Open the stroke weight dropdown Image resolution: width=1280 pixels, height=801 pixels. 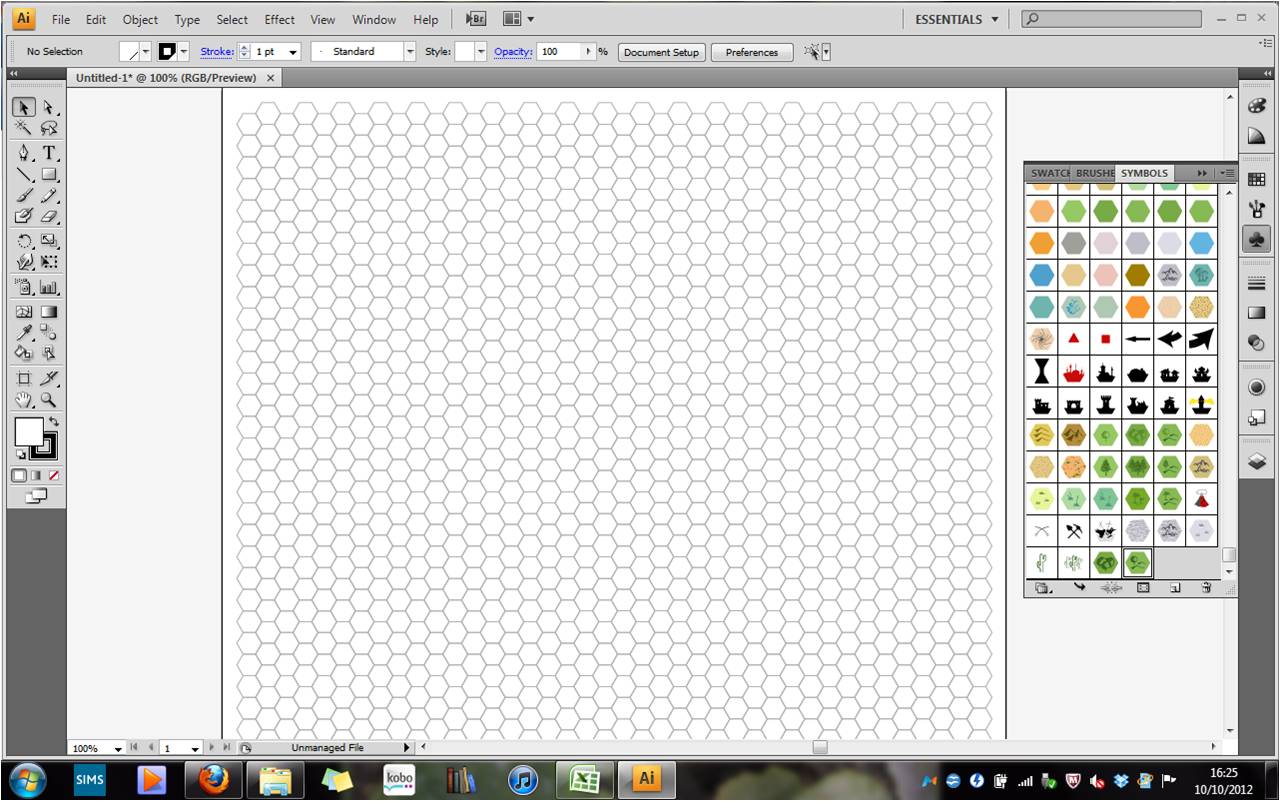(x=293, y=51)
